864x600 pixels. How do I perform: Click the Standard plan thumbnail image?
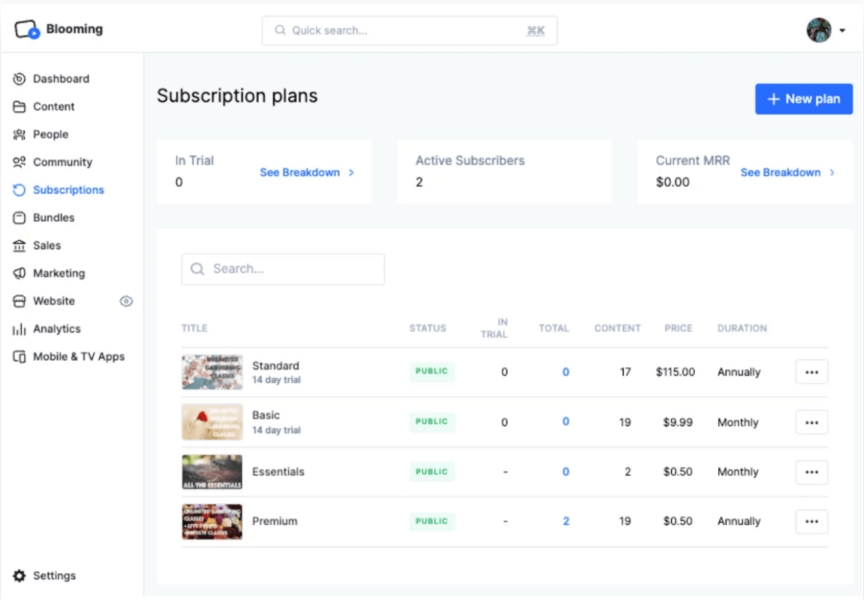click(211, 371)
